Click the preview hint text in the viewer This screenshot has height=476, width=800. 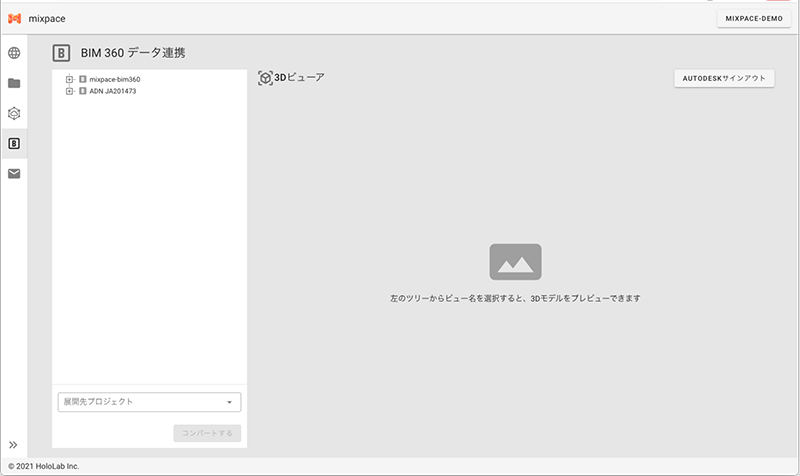515,298
